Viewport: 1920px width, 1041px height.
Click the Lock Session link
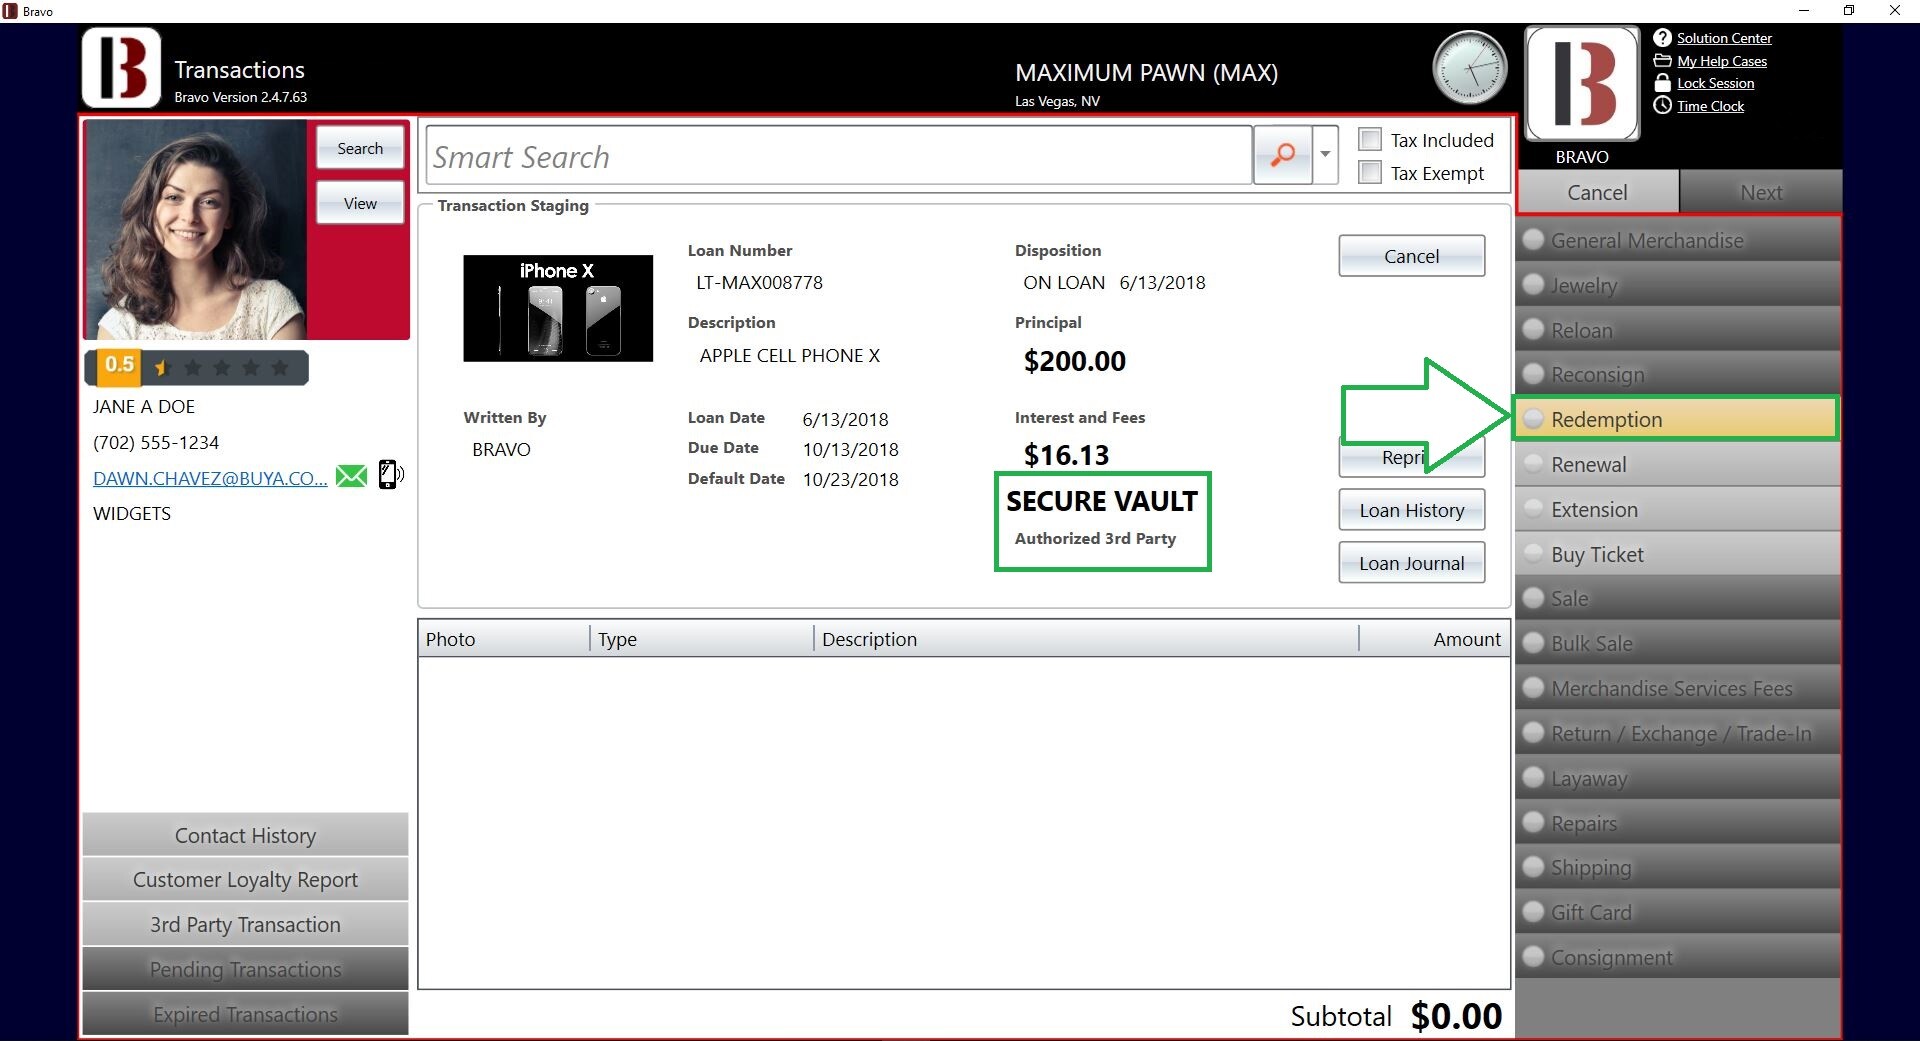[x=1715, y=83]
